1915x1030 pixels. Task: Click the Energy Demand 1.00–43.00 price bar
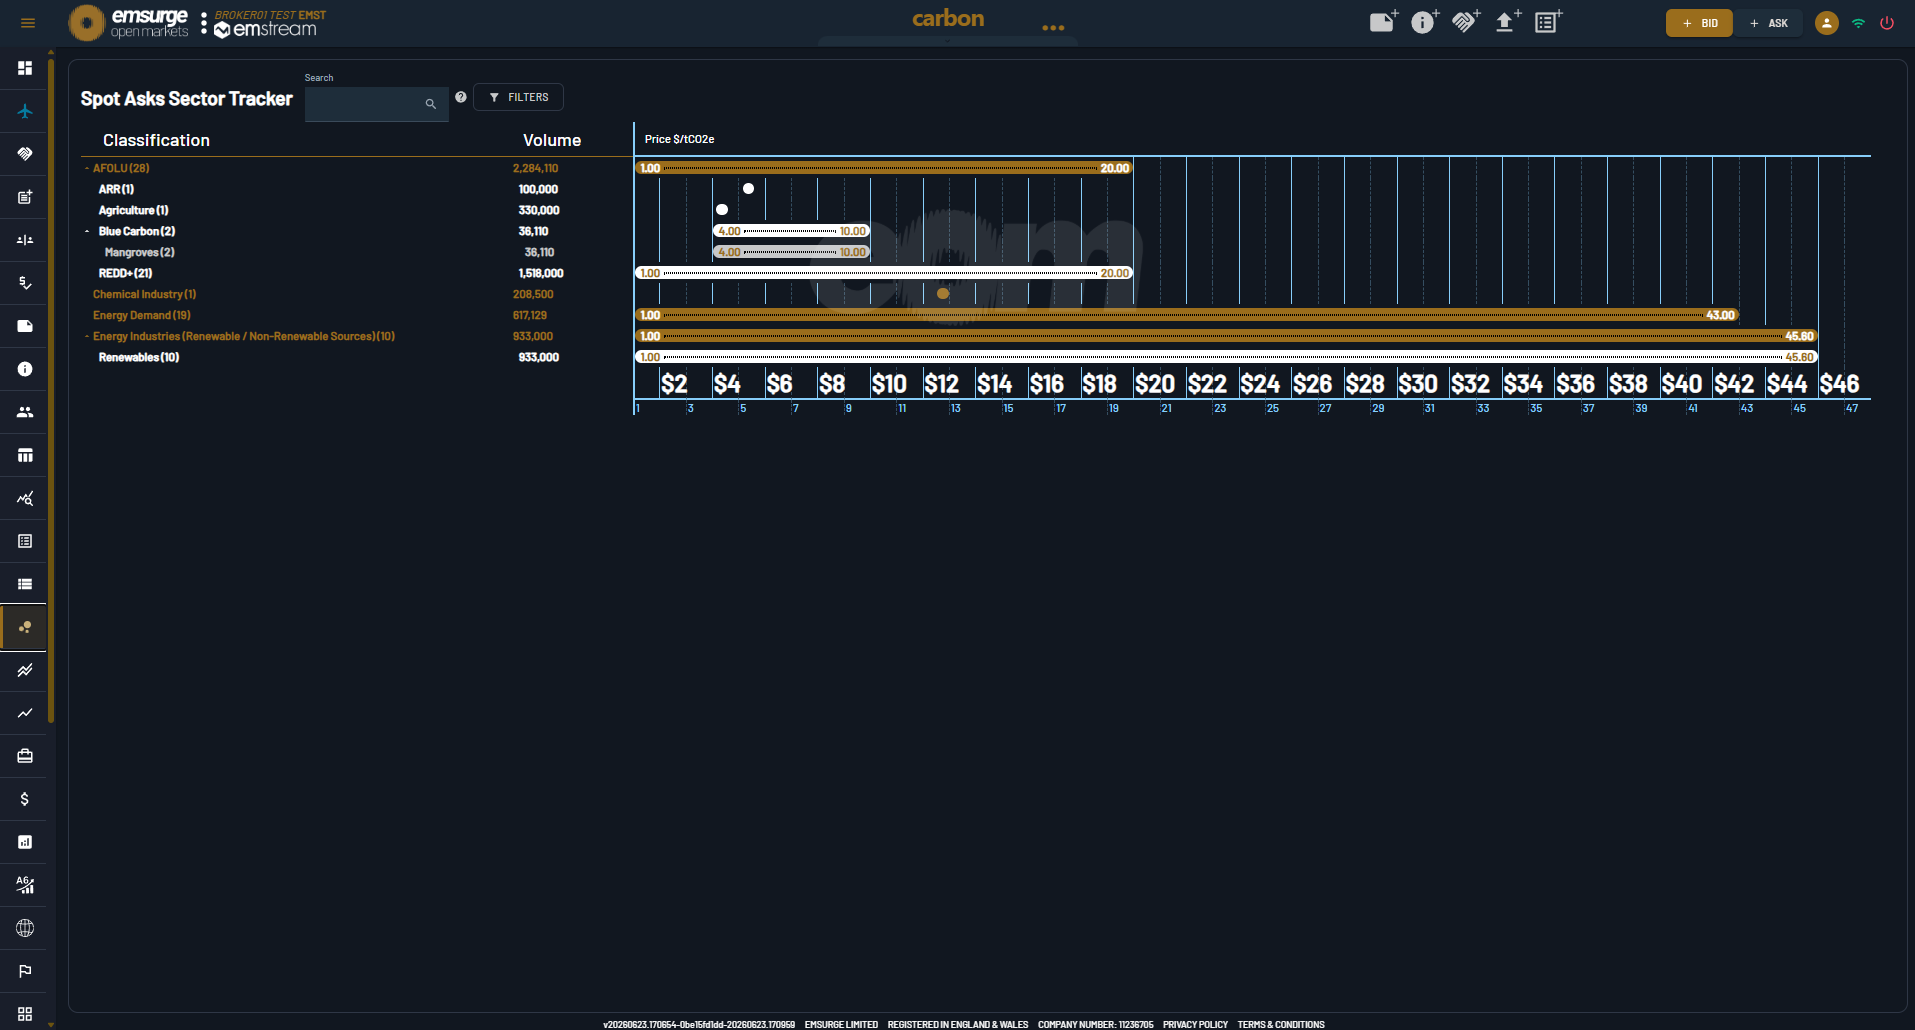[x=1187, y=315]
